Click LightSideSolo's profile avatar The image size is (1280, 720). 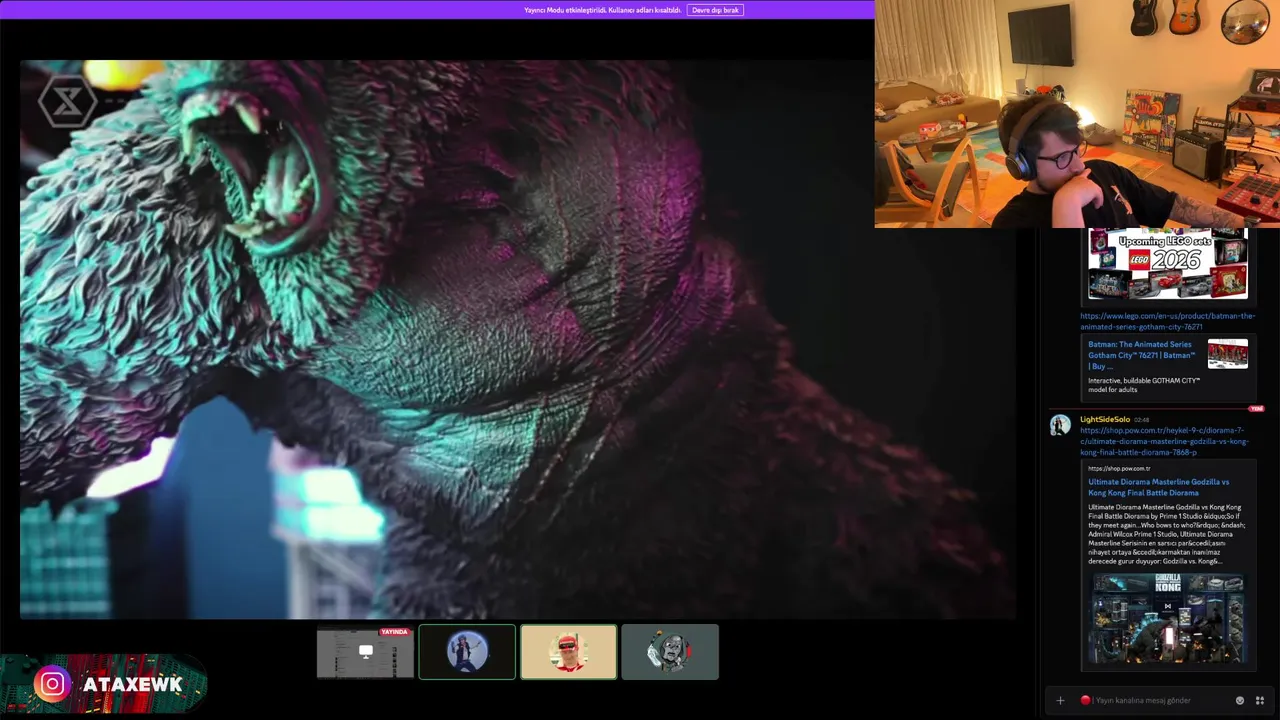coord(1060,426)
